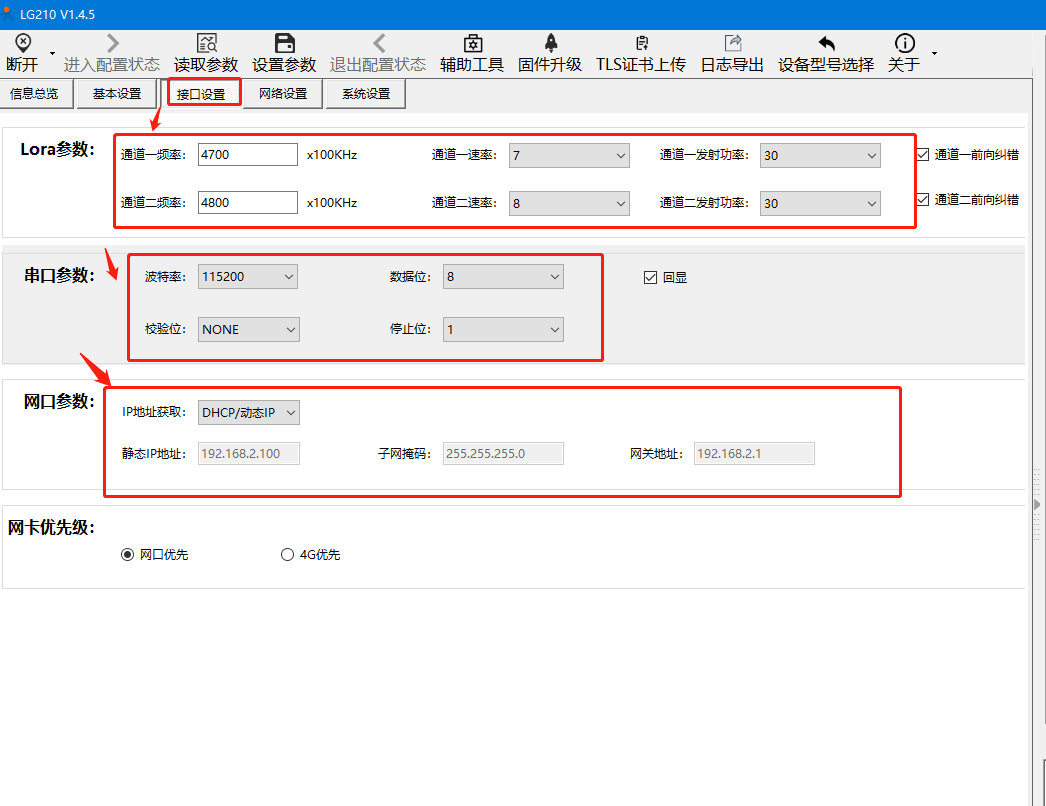
Task: Click the right side panel collapse handle
Action: click(1037, 505)
